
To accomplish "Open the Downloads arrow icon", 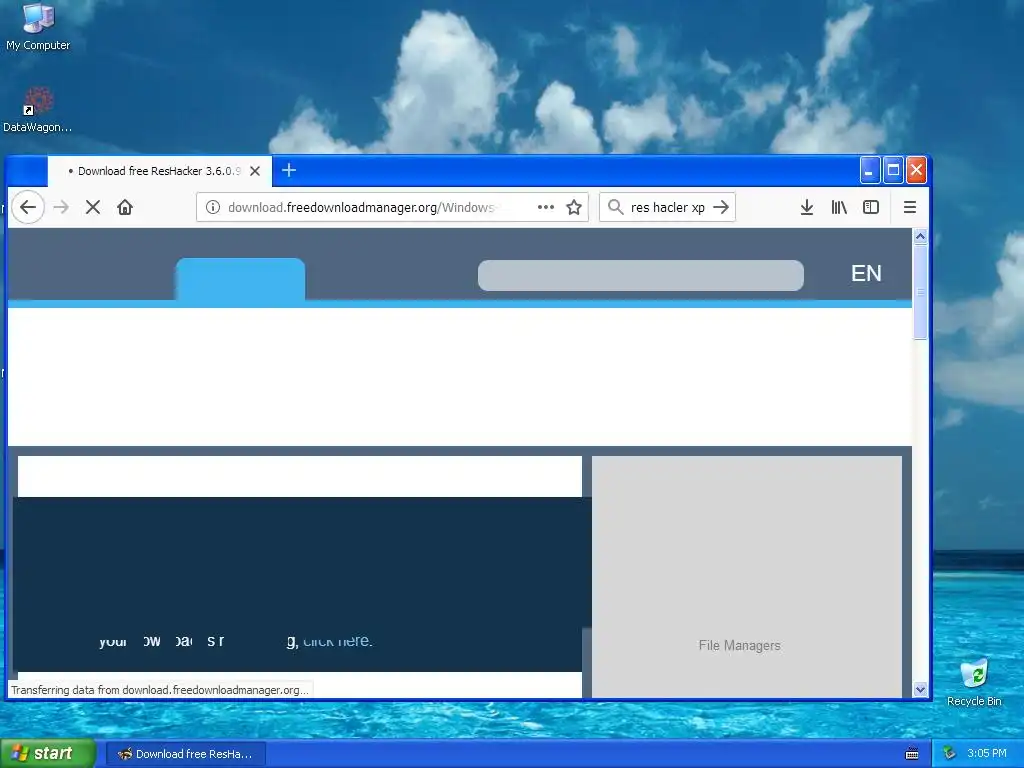I will (x=807, y=208).
